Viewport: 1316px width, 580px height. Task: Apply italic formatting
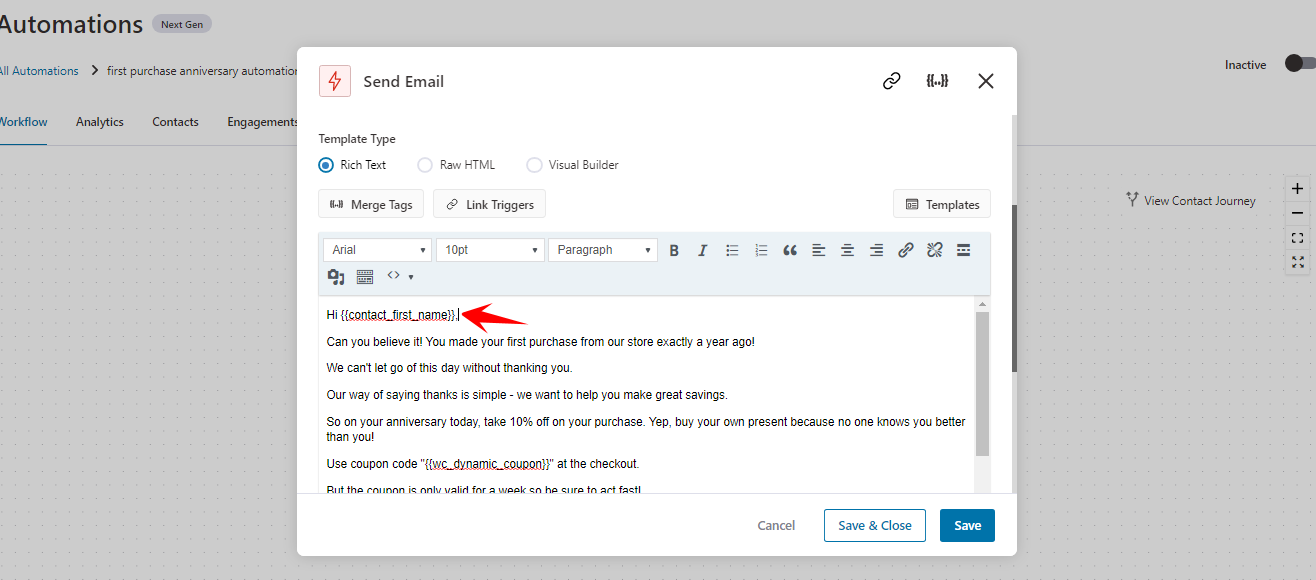tap(702, 250)
